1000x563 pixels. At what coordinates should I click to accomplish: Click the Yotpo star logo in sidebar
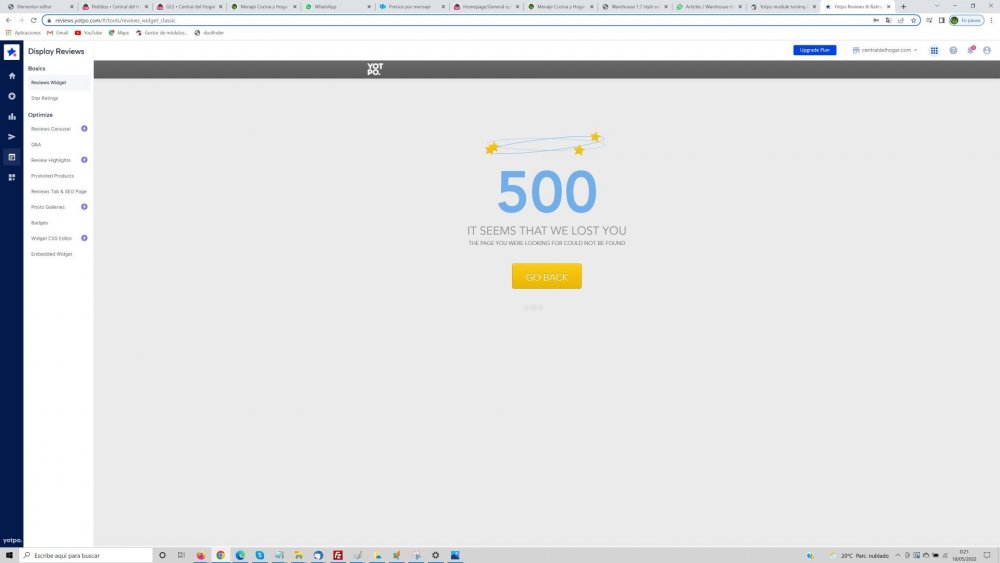[11, 52]
